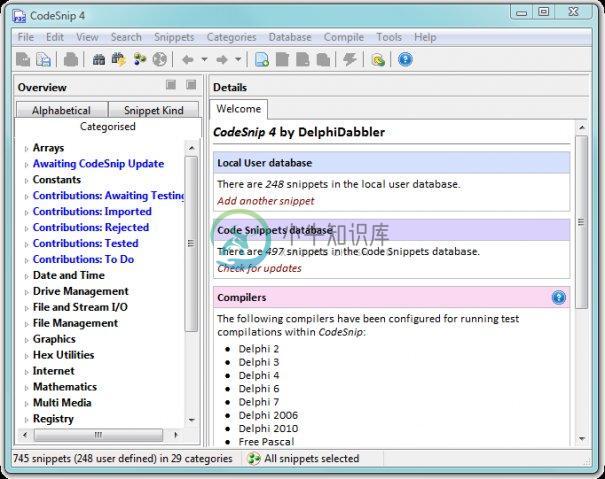The height and width of the screenshot is (479, 605).
Task: Click the Details pane vertical scrollbar thumb
Action: [x=581, y=222]
